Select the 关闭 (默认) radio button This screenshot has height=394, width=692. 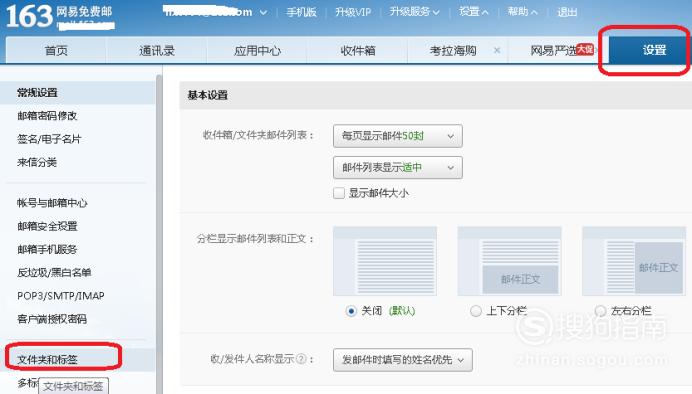point(351,311)
